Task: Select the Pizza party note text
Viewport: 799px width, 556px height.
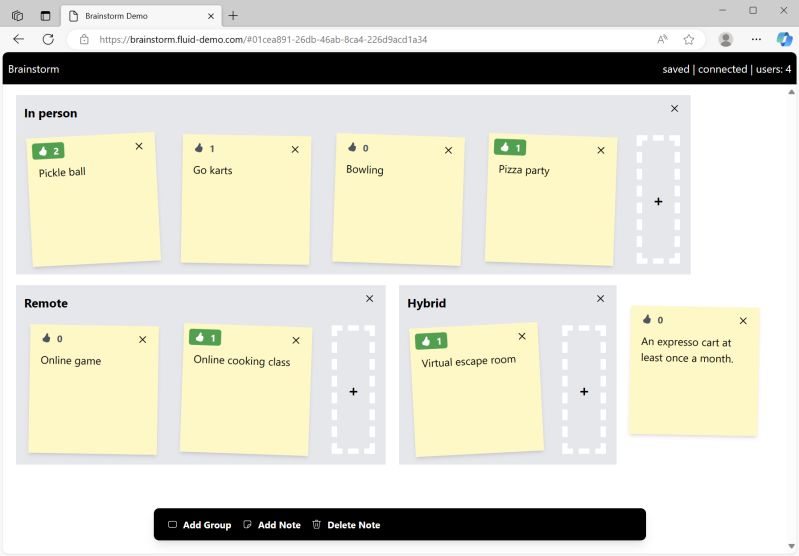Action: [x=524, y=170]
